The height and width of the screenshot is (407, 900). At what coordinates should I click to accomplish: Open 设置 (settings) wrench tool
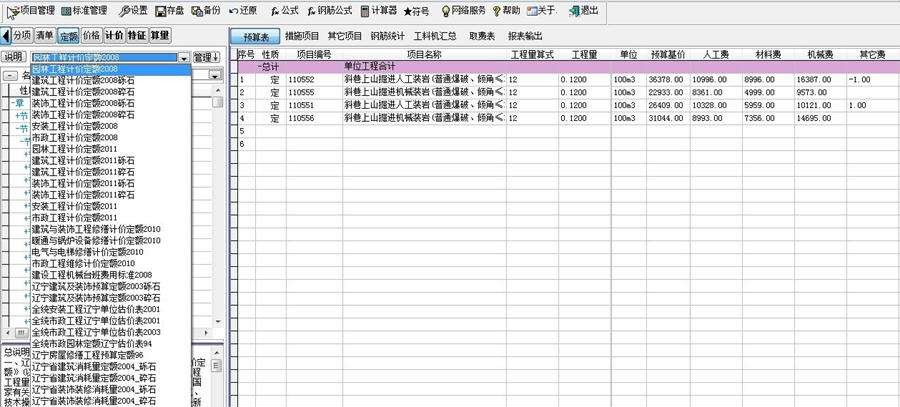[x=134, y=10]
